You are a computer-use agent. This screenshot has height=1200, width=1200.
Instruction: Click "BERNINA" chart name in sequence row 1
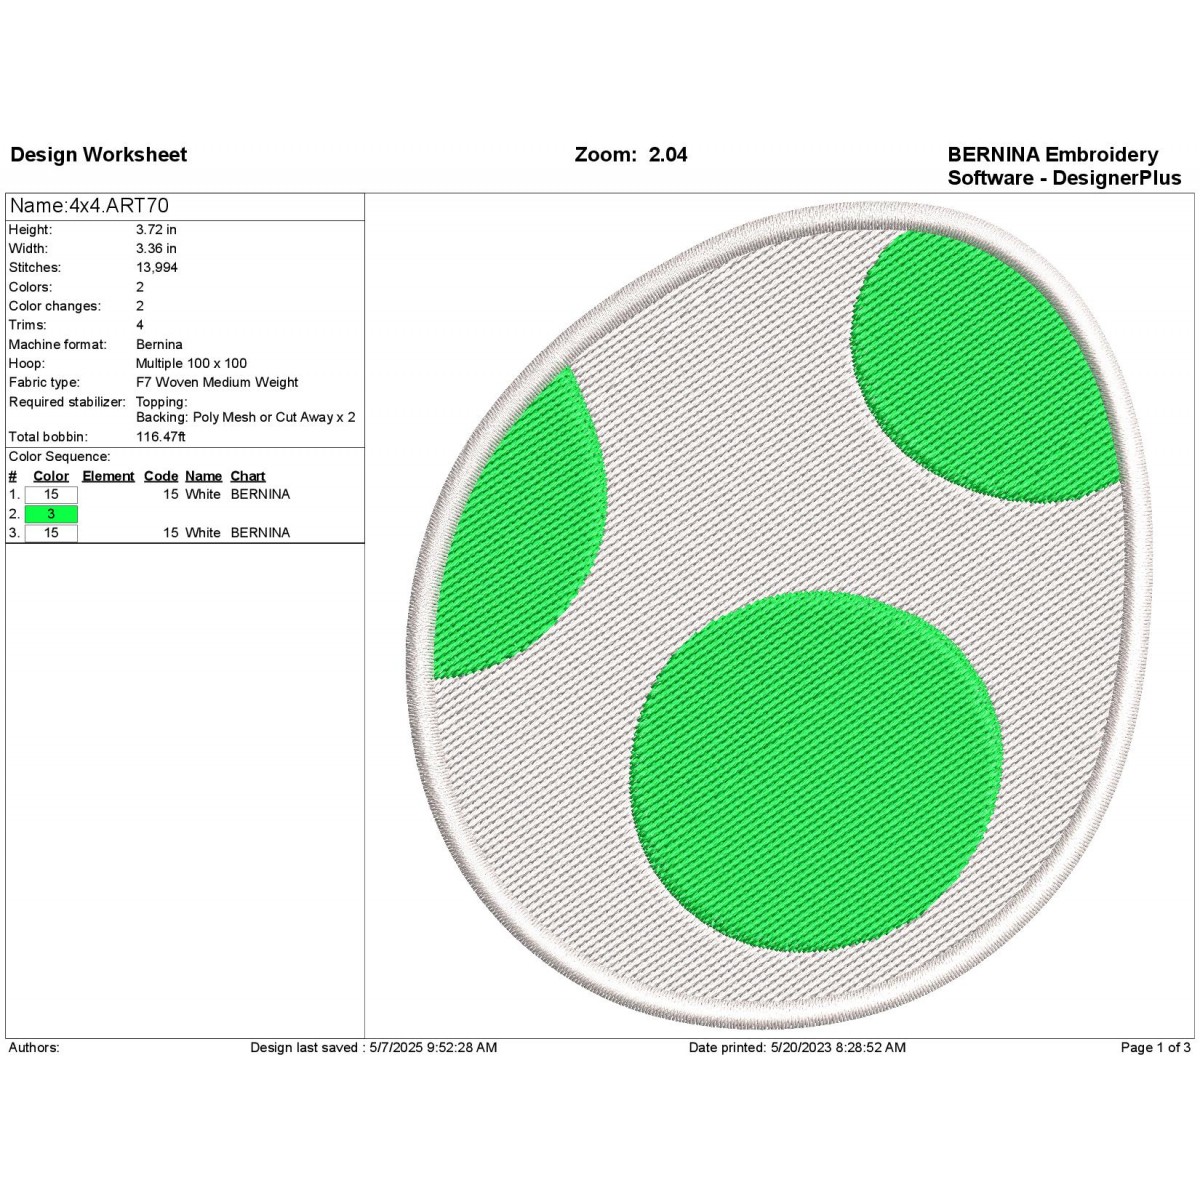click(260, 495)
